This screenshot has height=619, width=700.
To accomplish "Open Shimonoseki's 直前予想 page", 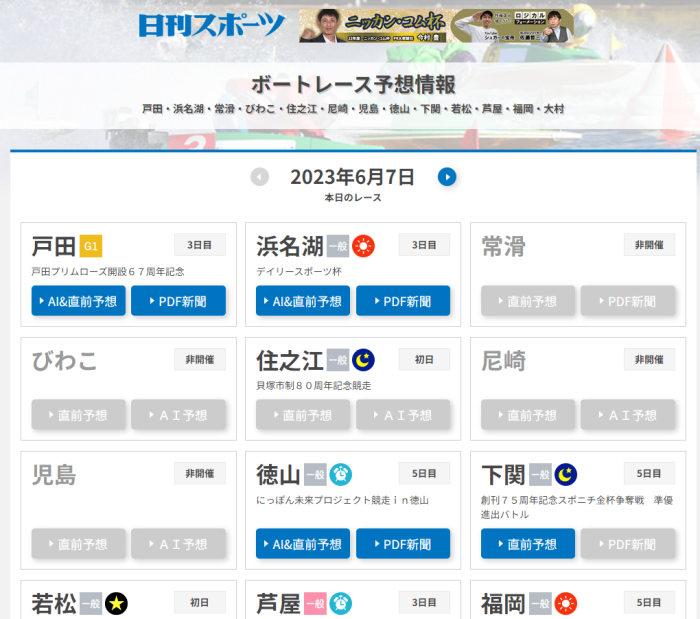I will [x=528, y=544].
